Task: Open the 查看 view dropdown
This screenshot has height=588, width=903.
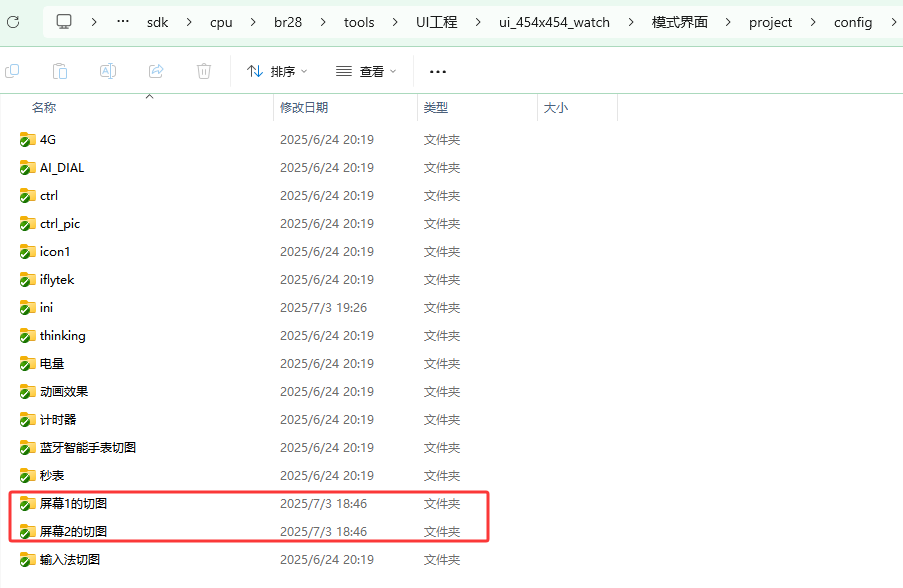Action: (366, 71)
